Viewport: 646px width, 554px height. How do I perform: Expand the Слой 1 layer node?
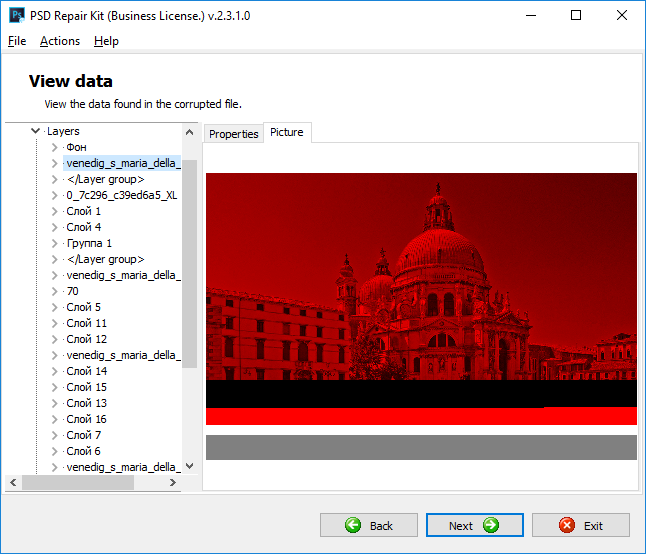tap(54, 211)
